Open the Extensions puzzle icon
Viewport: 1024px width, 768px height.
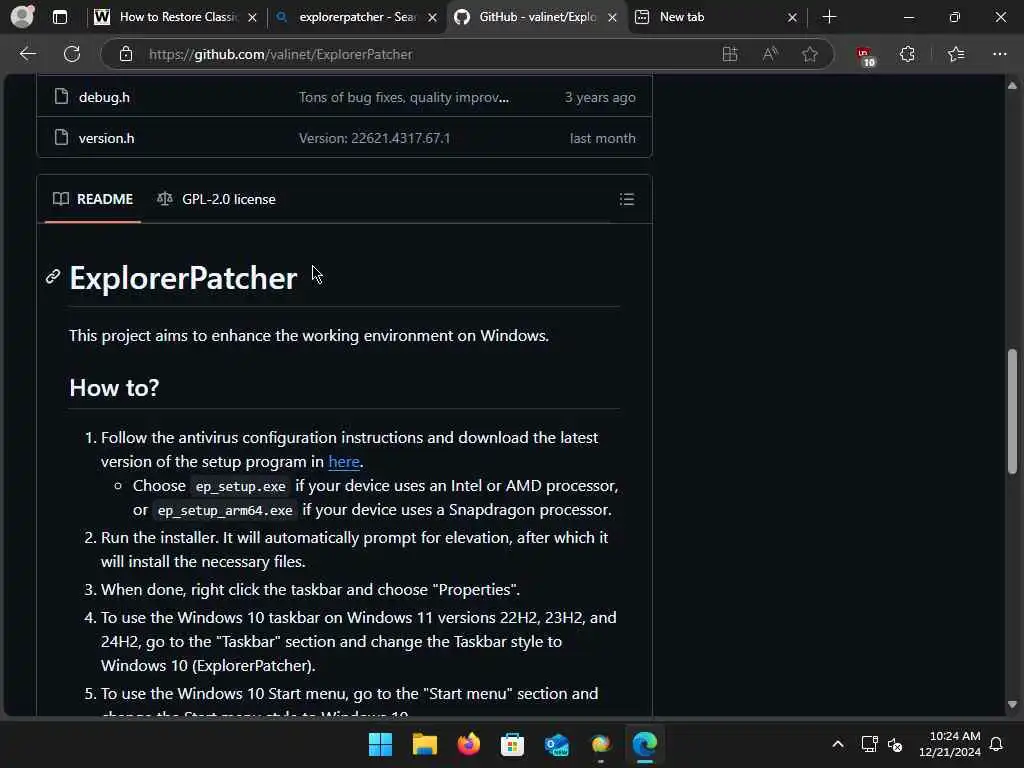[907, 54]
